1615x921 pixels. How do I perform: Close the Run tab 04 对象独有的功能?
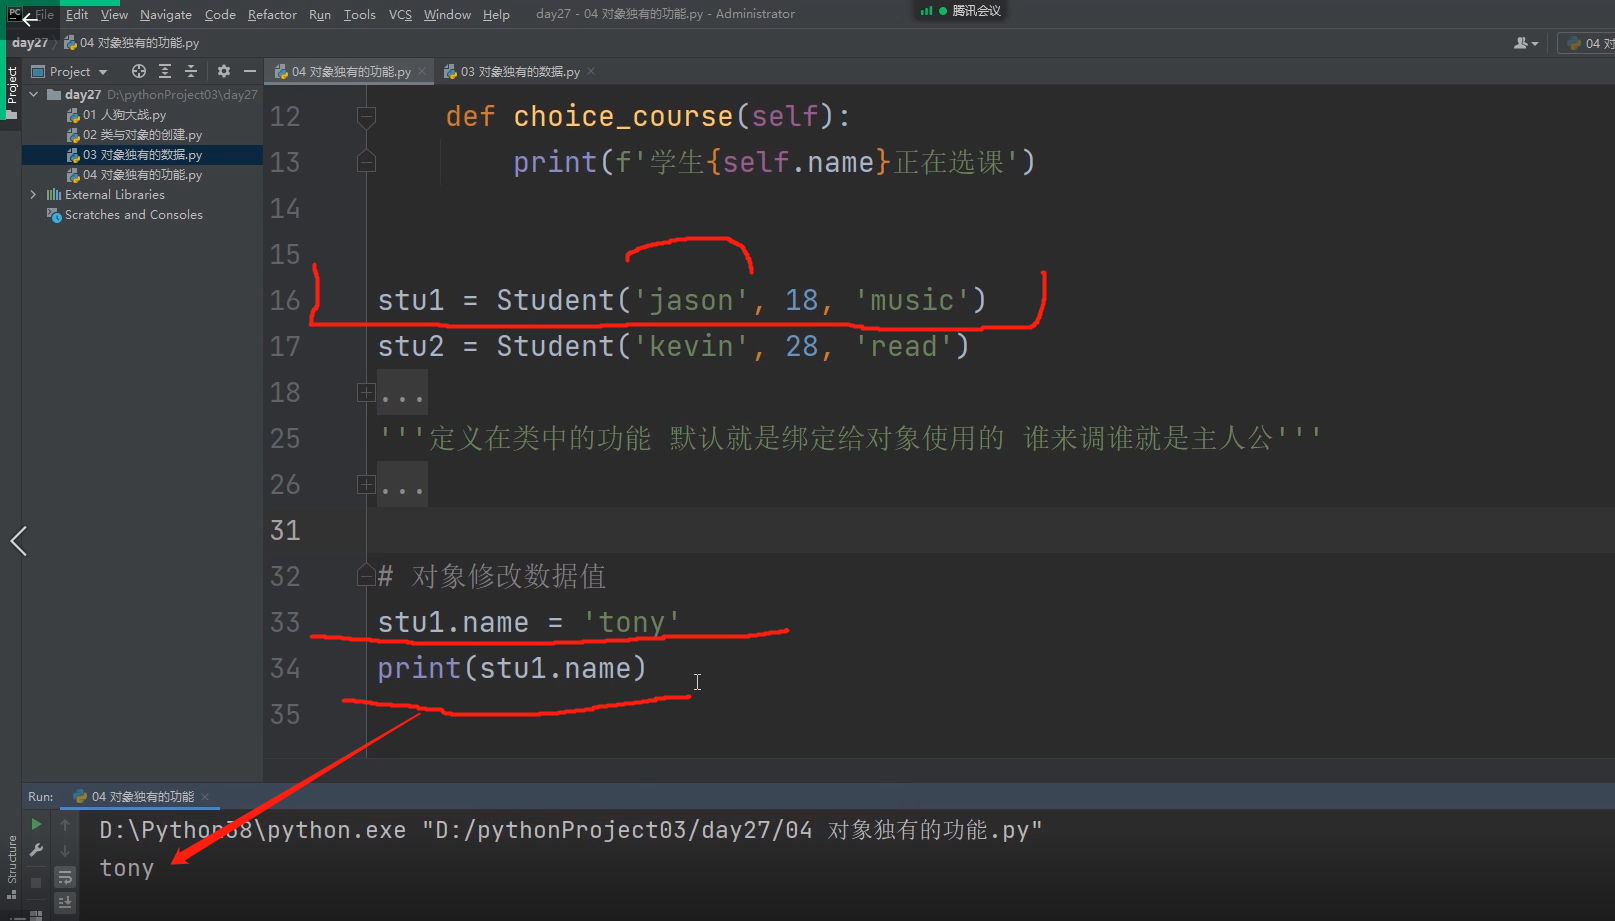point(205,797)
